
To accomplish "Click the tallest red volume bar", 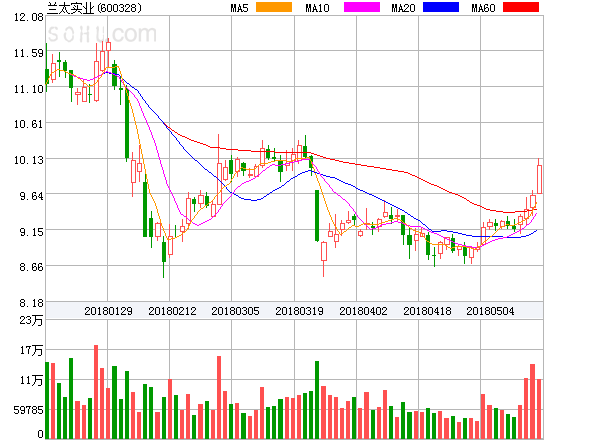I will 96,392.
